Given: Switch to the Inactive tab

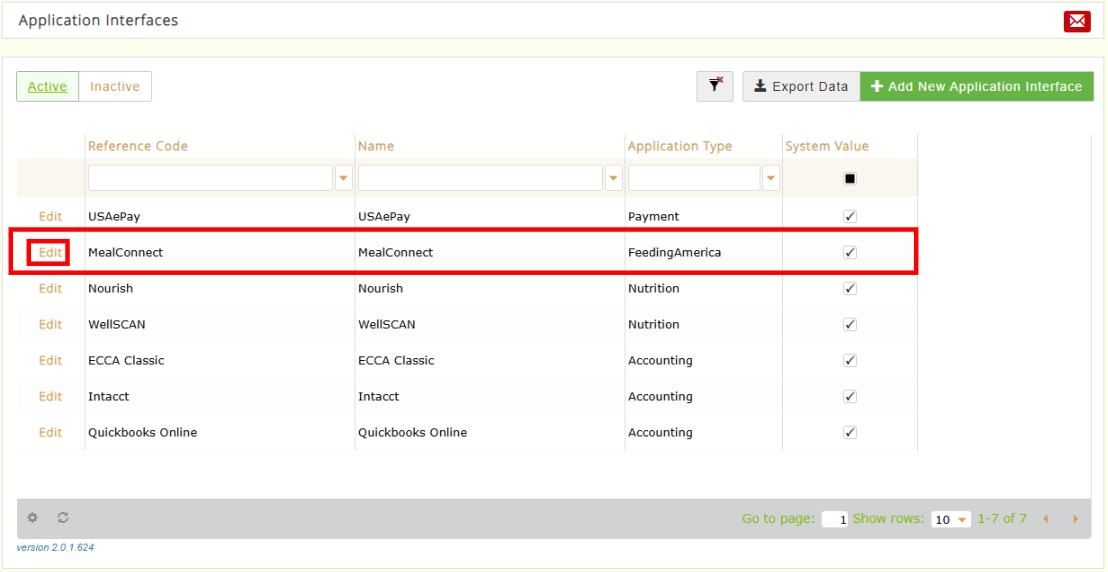Looking at the screenshot, I should 115,86.
